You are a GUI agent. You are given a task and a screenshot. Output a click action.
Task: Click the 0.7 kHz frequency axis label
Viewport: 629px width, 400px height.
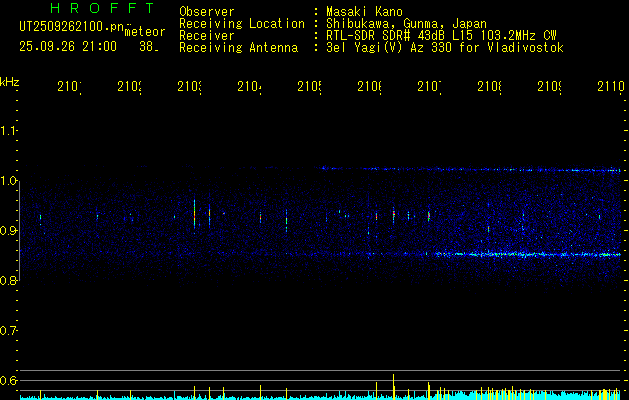tap(8, 331)
